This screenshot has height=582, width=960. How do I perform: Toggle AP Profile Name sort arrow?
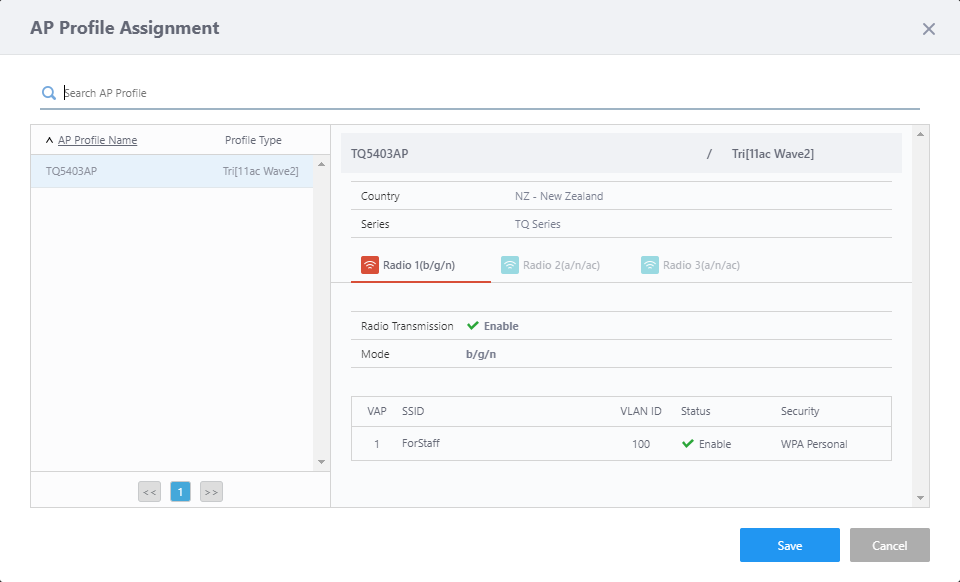49,141
